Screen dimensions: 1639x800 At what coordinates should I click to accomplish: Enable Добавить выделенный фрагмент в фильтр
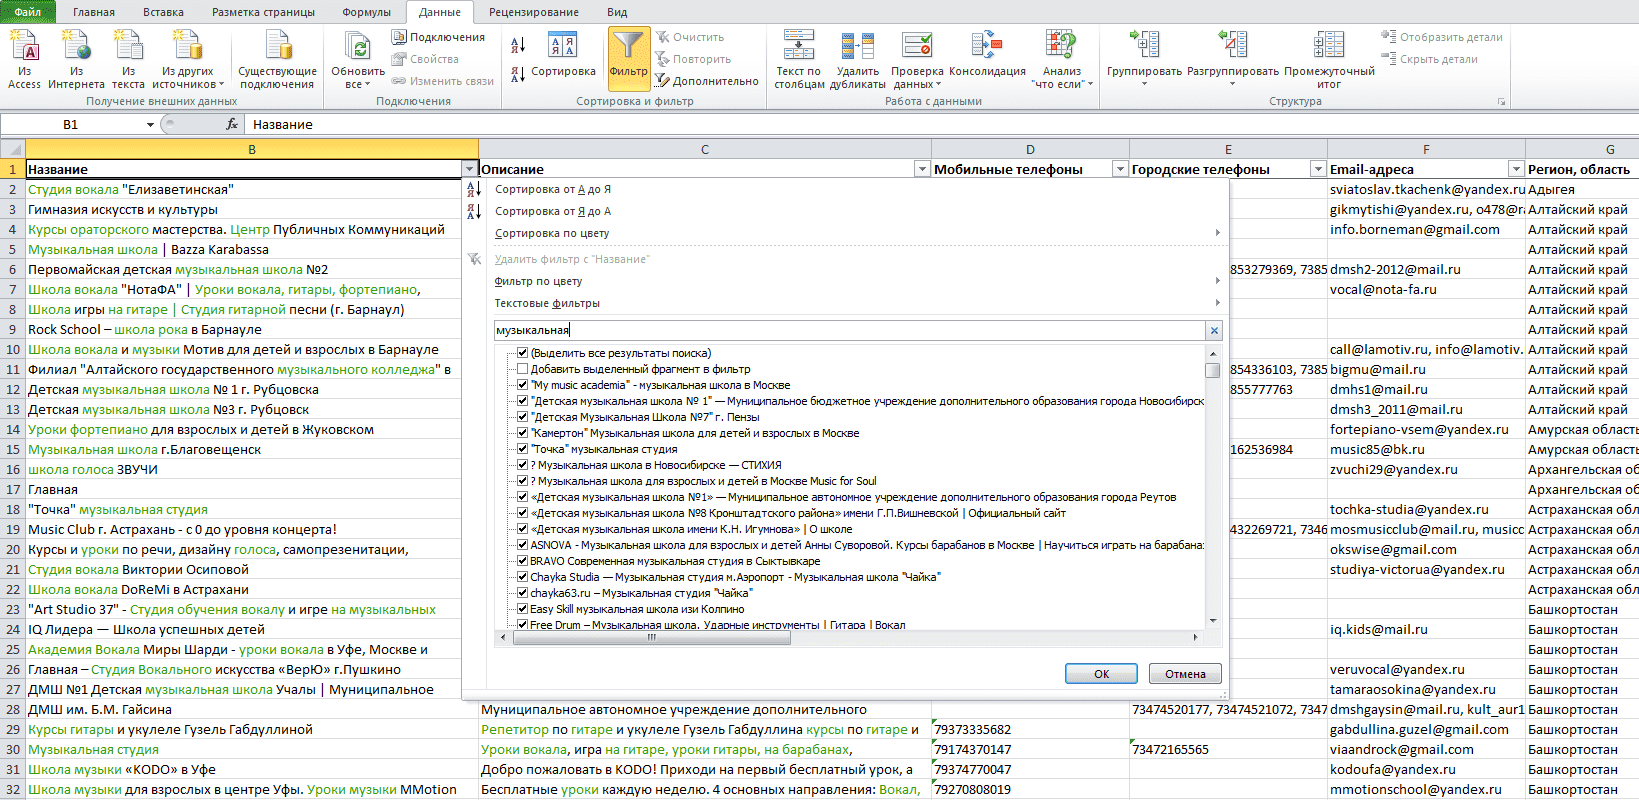click(522, 369)
